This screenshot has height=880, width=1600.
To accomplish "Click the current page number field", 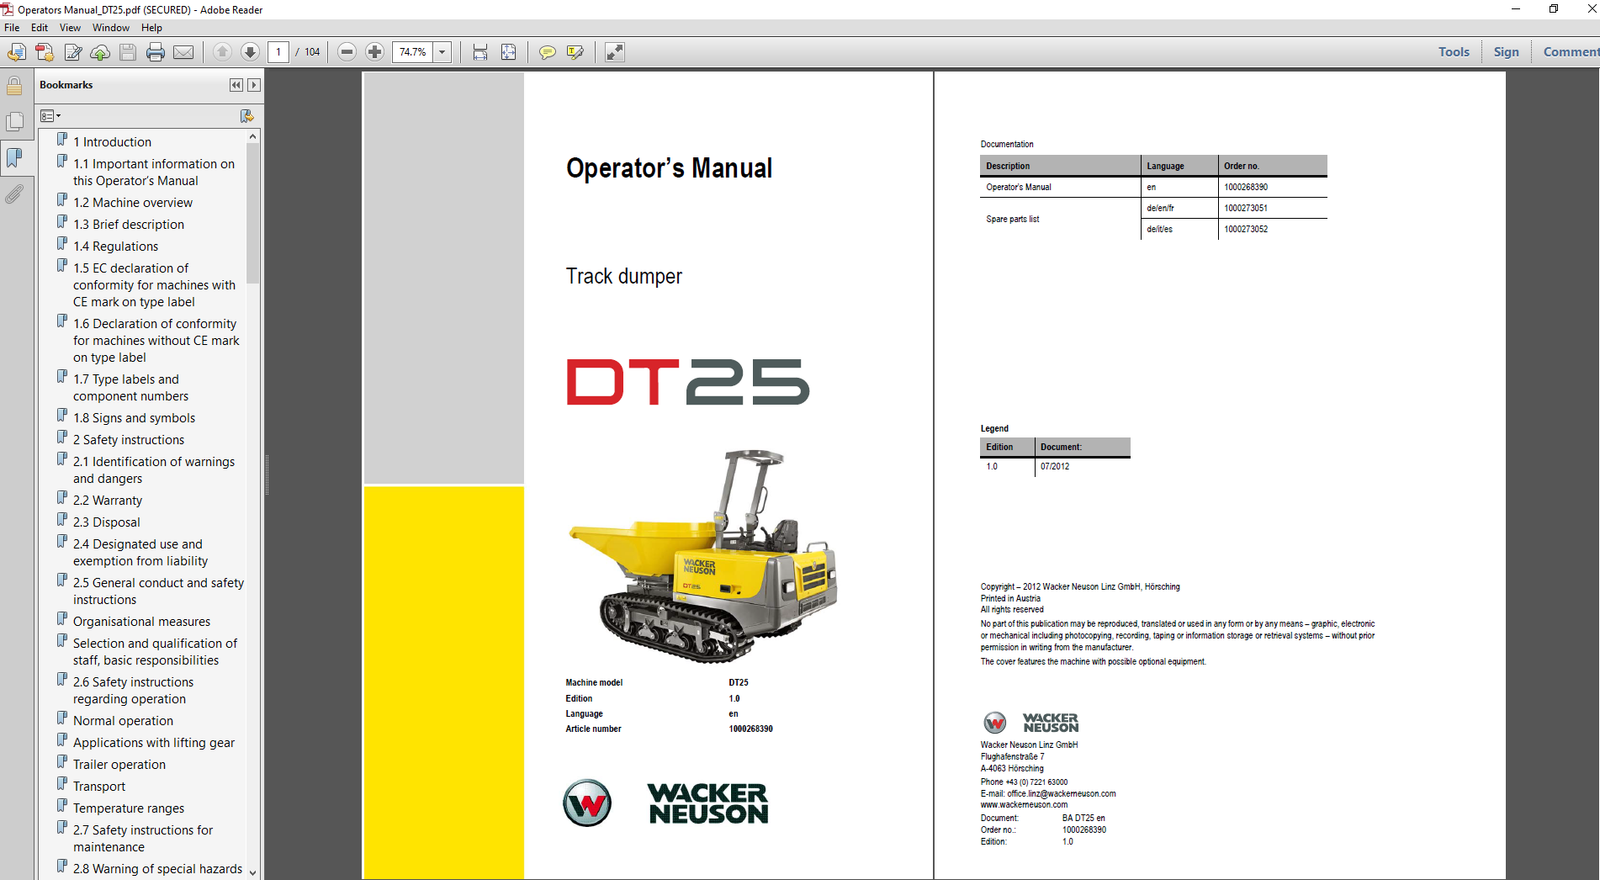I will pyautogui.click(x=279, y=52).
